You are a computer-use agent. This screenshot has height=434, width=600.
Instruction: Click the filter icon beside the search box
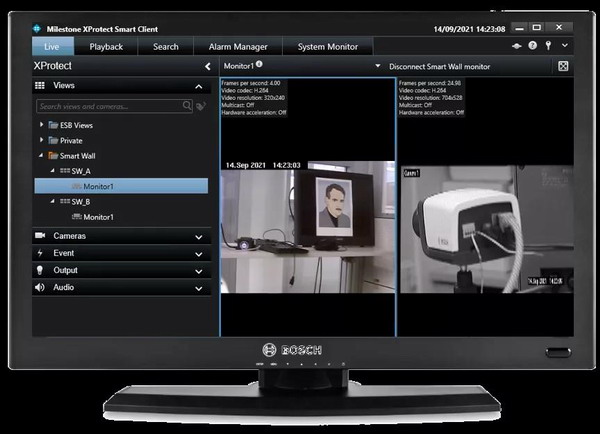pyautogui.click(x=201, y=105)
